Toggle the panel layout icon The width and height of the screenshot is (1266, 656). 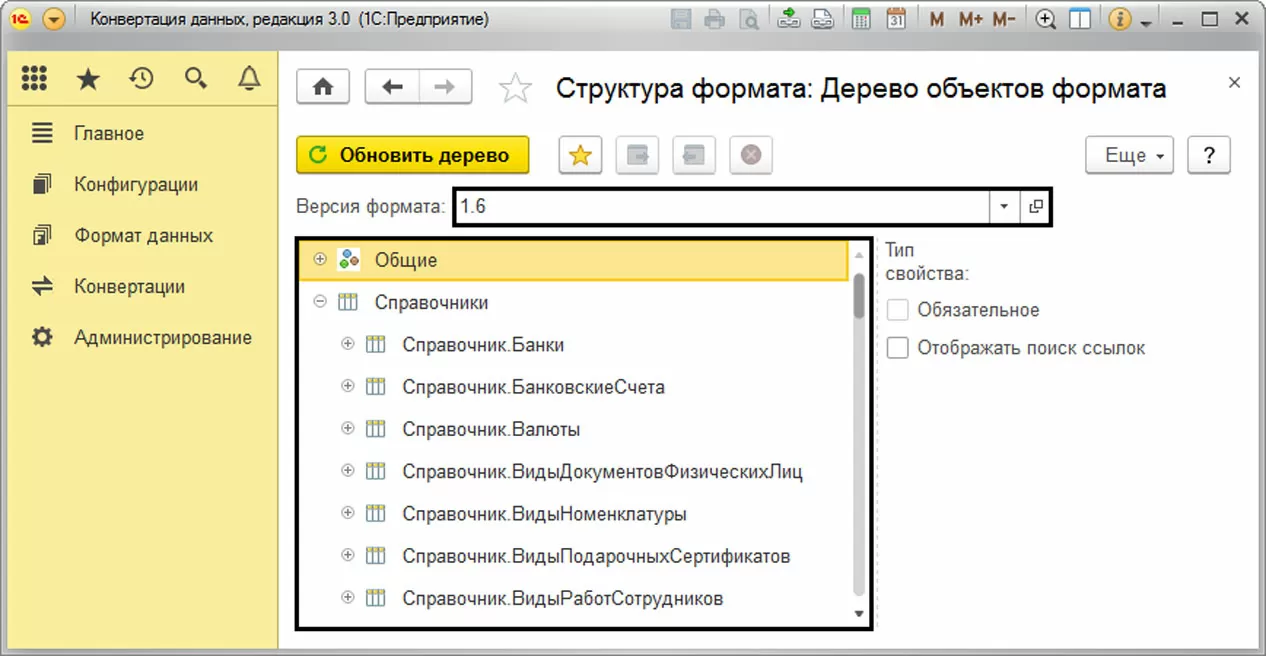tap(1079, 19)
